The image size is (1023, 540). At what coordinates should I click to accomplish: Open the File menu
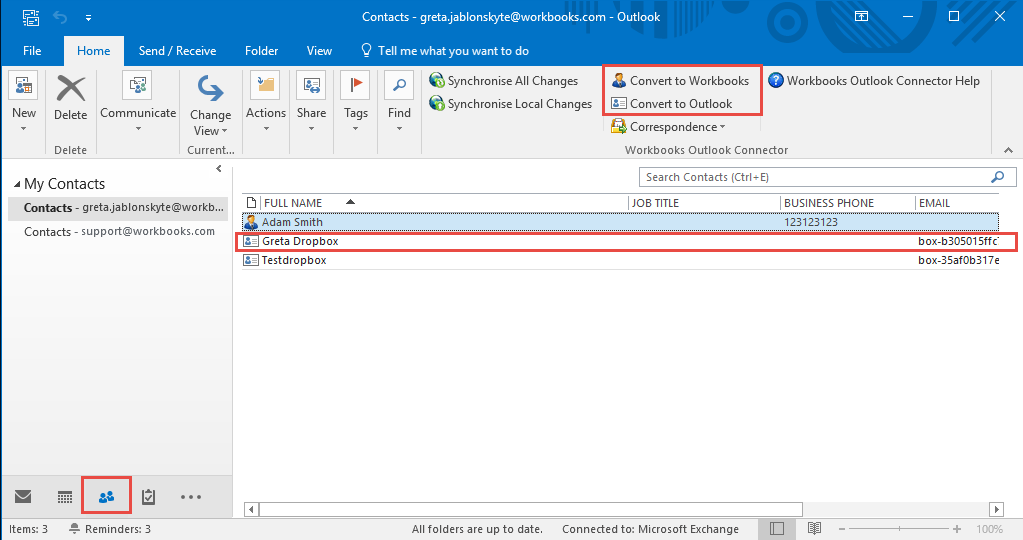[x=32, y=51]
